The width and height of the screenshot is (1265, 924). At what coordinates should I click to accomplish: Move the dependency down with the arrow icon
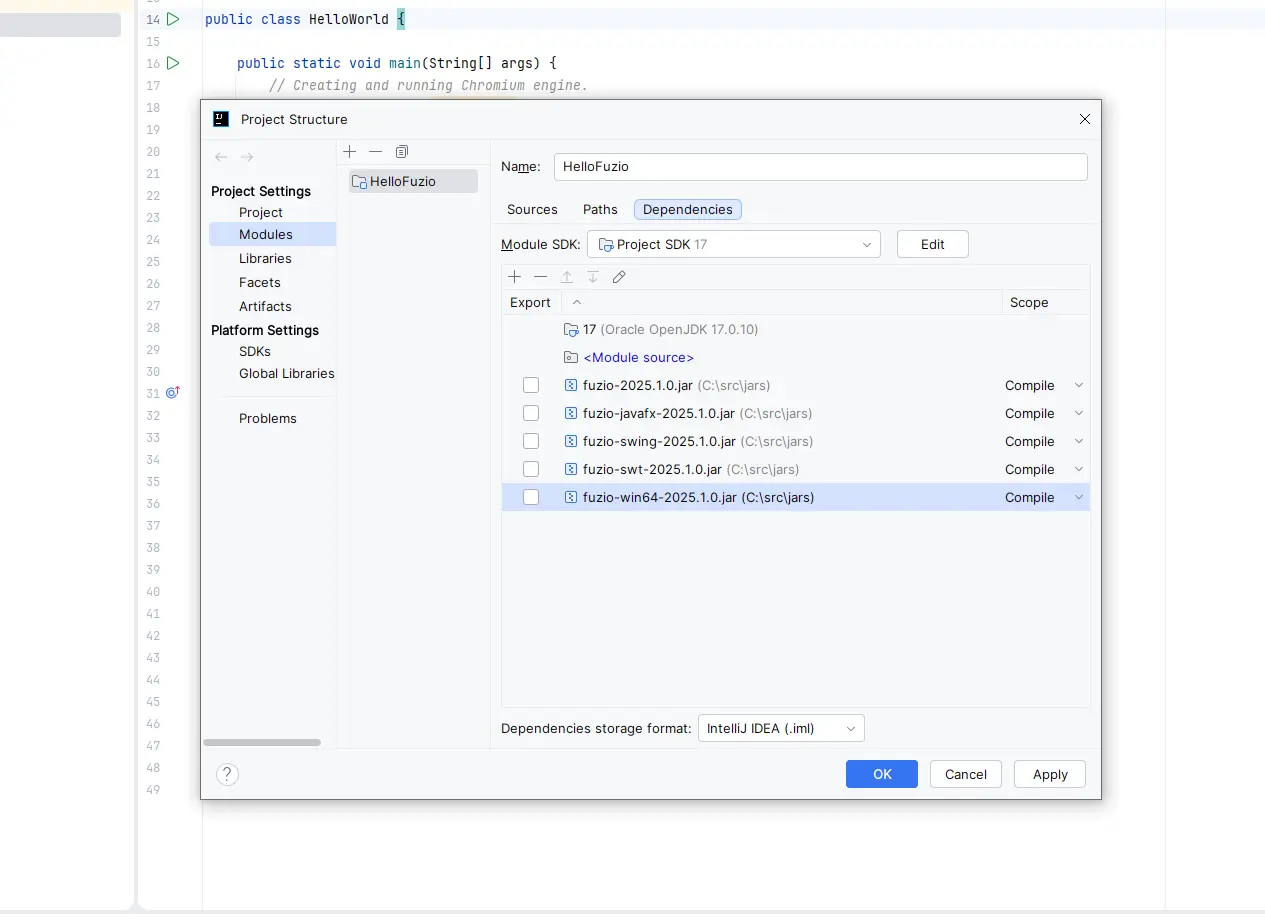593,277
